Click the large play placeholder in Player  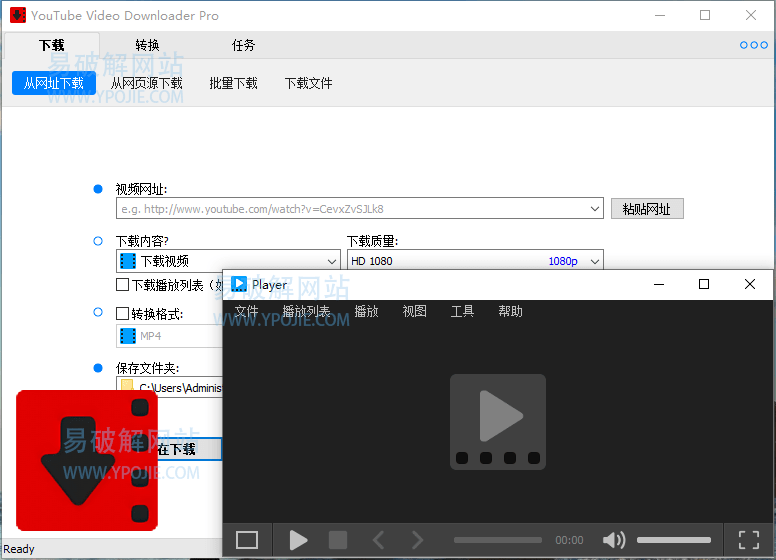point(498,422)
